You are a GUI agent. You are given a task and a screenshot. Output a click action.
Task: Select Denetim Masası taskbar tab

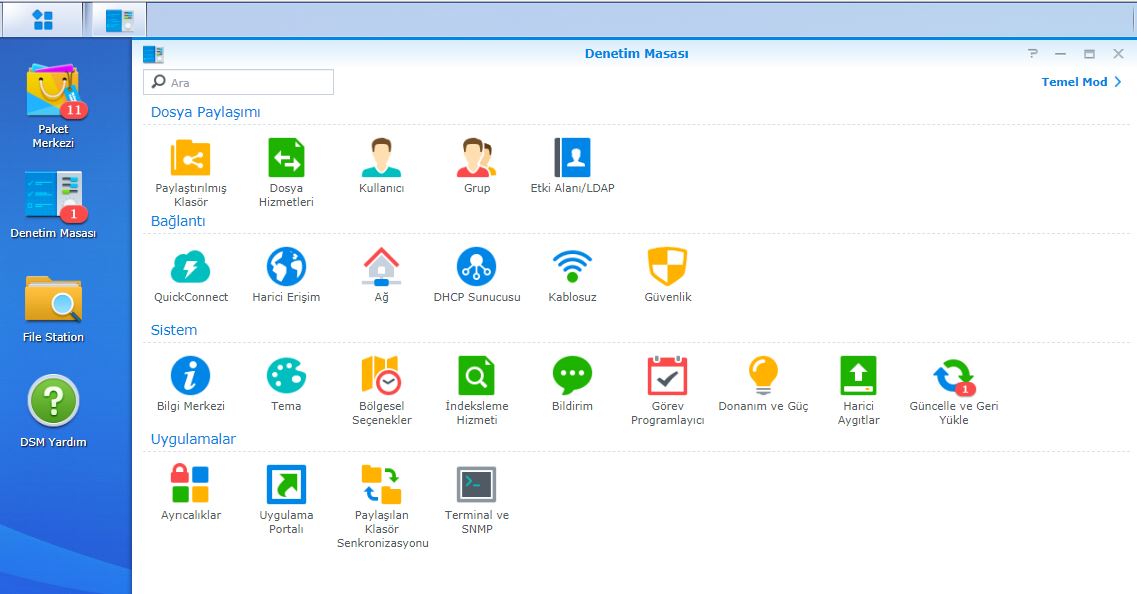[120, 19]
